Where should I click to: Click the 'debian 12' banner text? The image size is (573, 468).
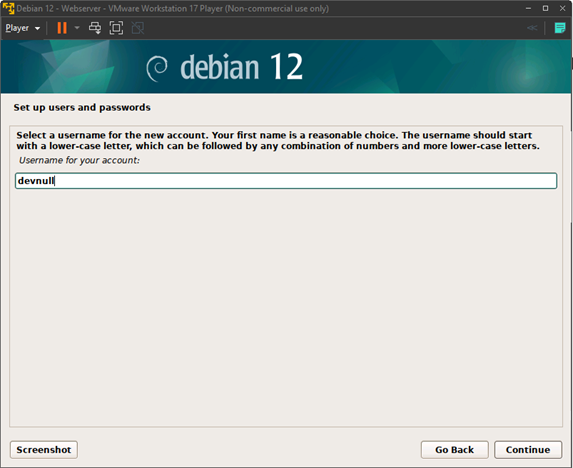(x=242, y=66)
